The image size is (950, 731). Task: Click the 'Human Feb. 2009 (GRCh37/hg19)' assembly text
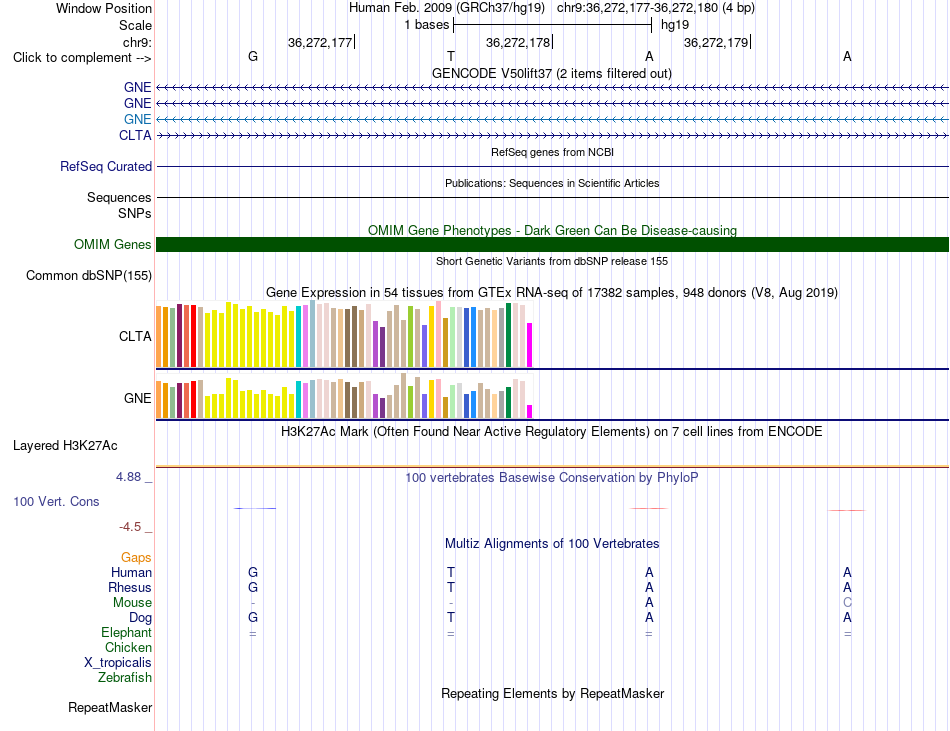tap(447, 8)
